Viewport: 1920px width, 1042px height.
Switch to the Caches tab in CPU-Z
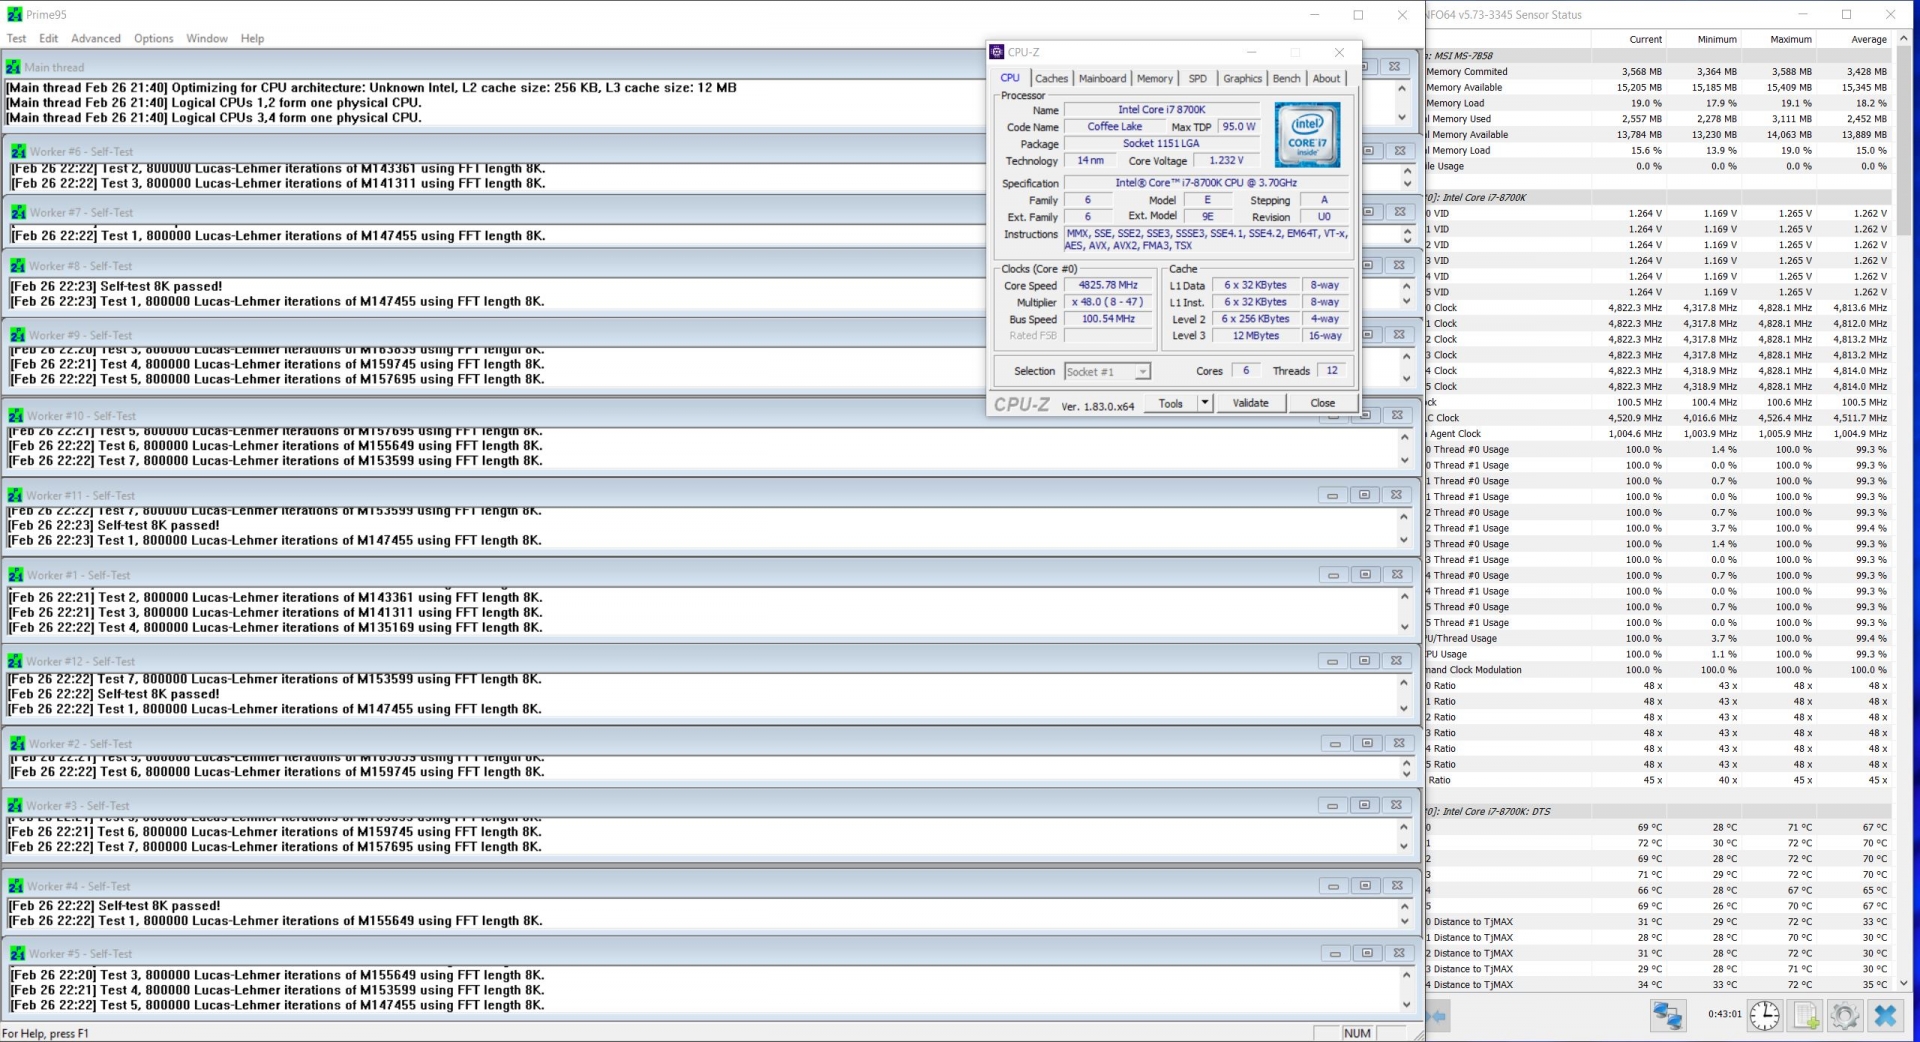1051,78
